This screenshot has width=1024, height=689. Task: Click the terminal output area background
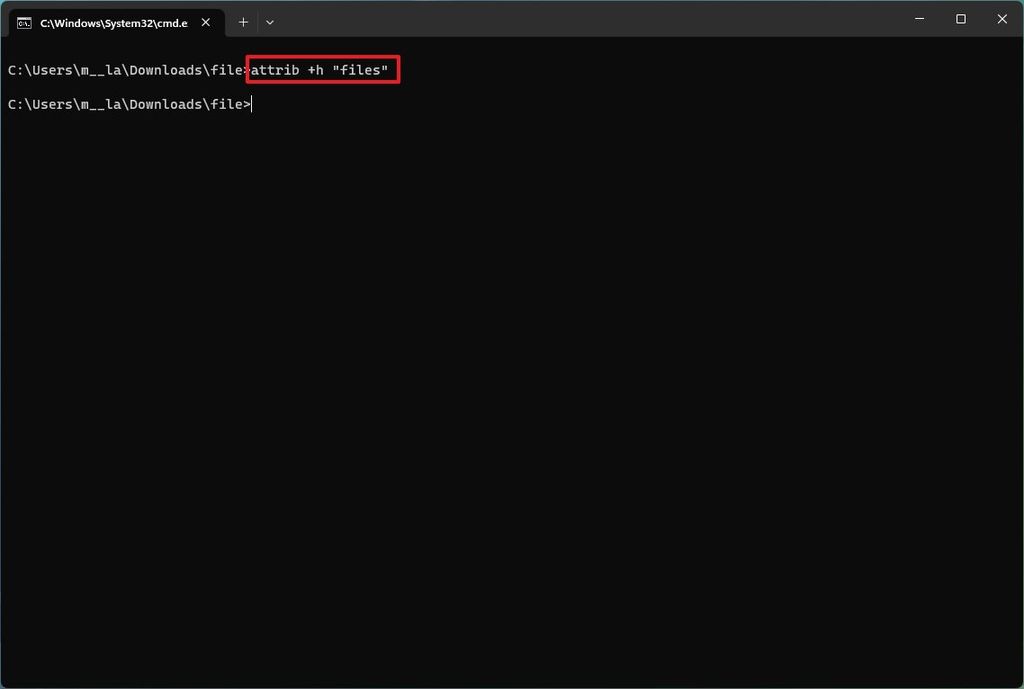(x=512, y=400)
